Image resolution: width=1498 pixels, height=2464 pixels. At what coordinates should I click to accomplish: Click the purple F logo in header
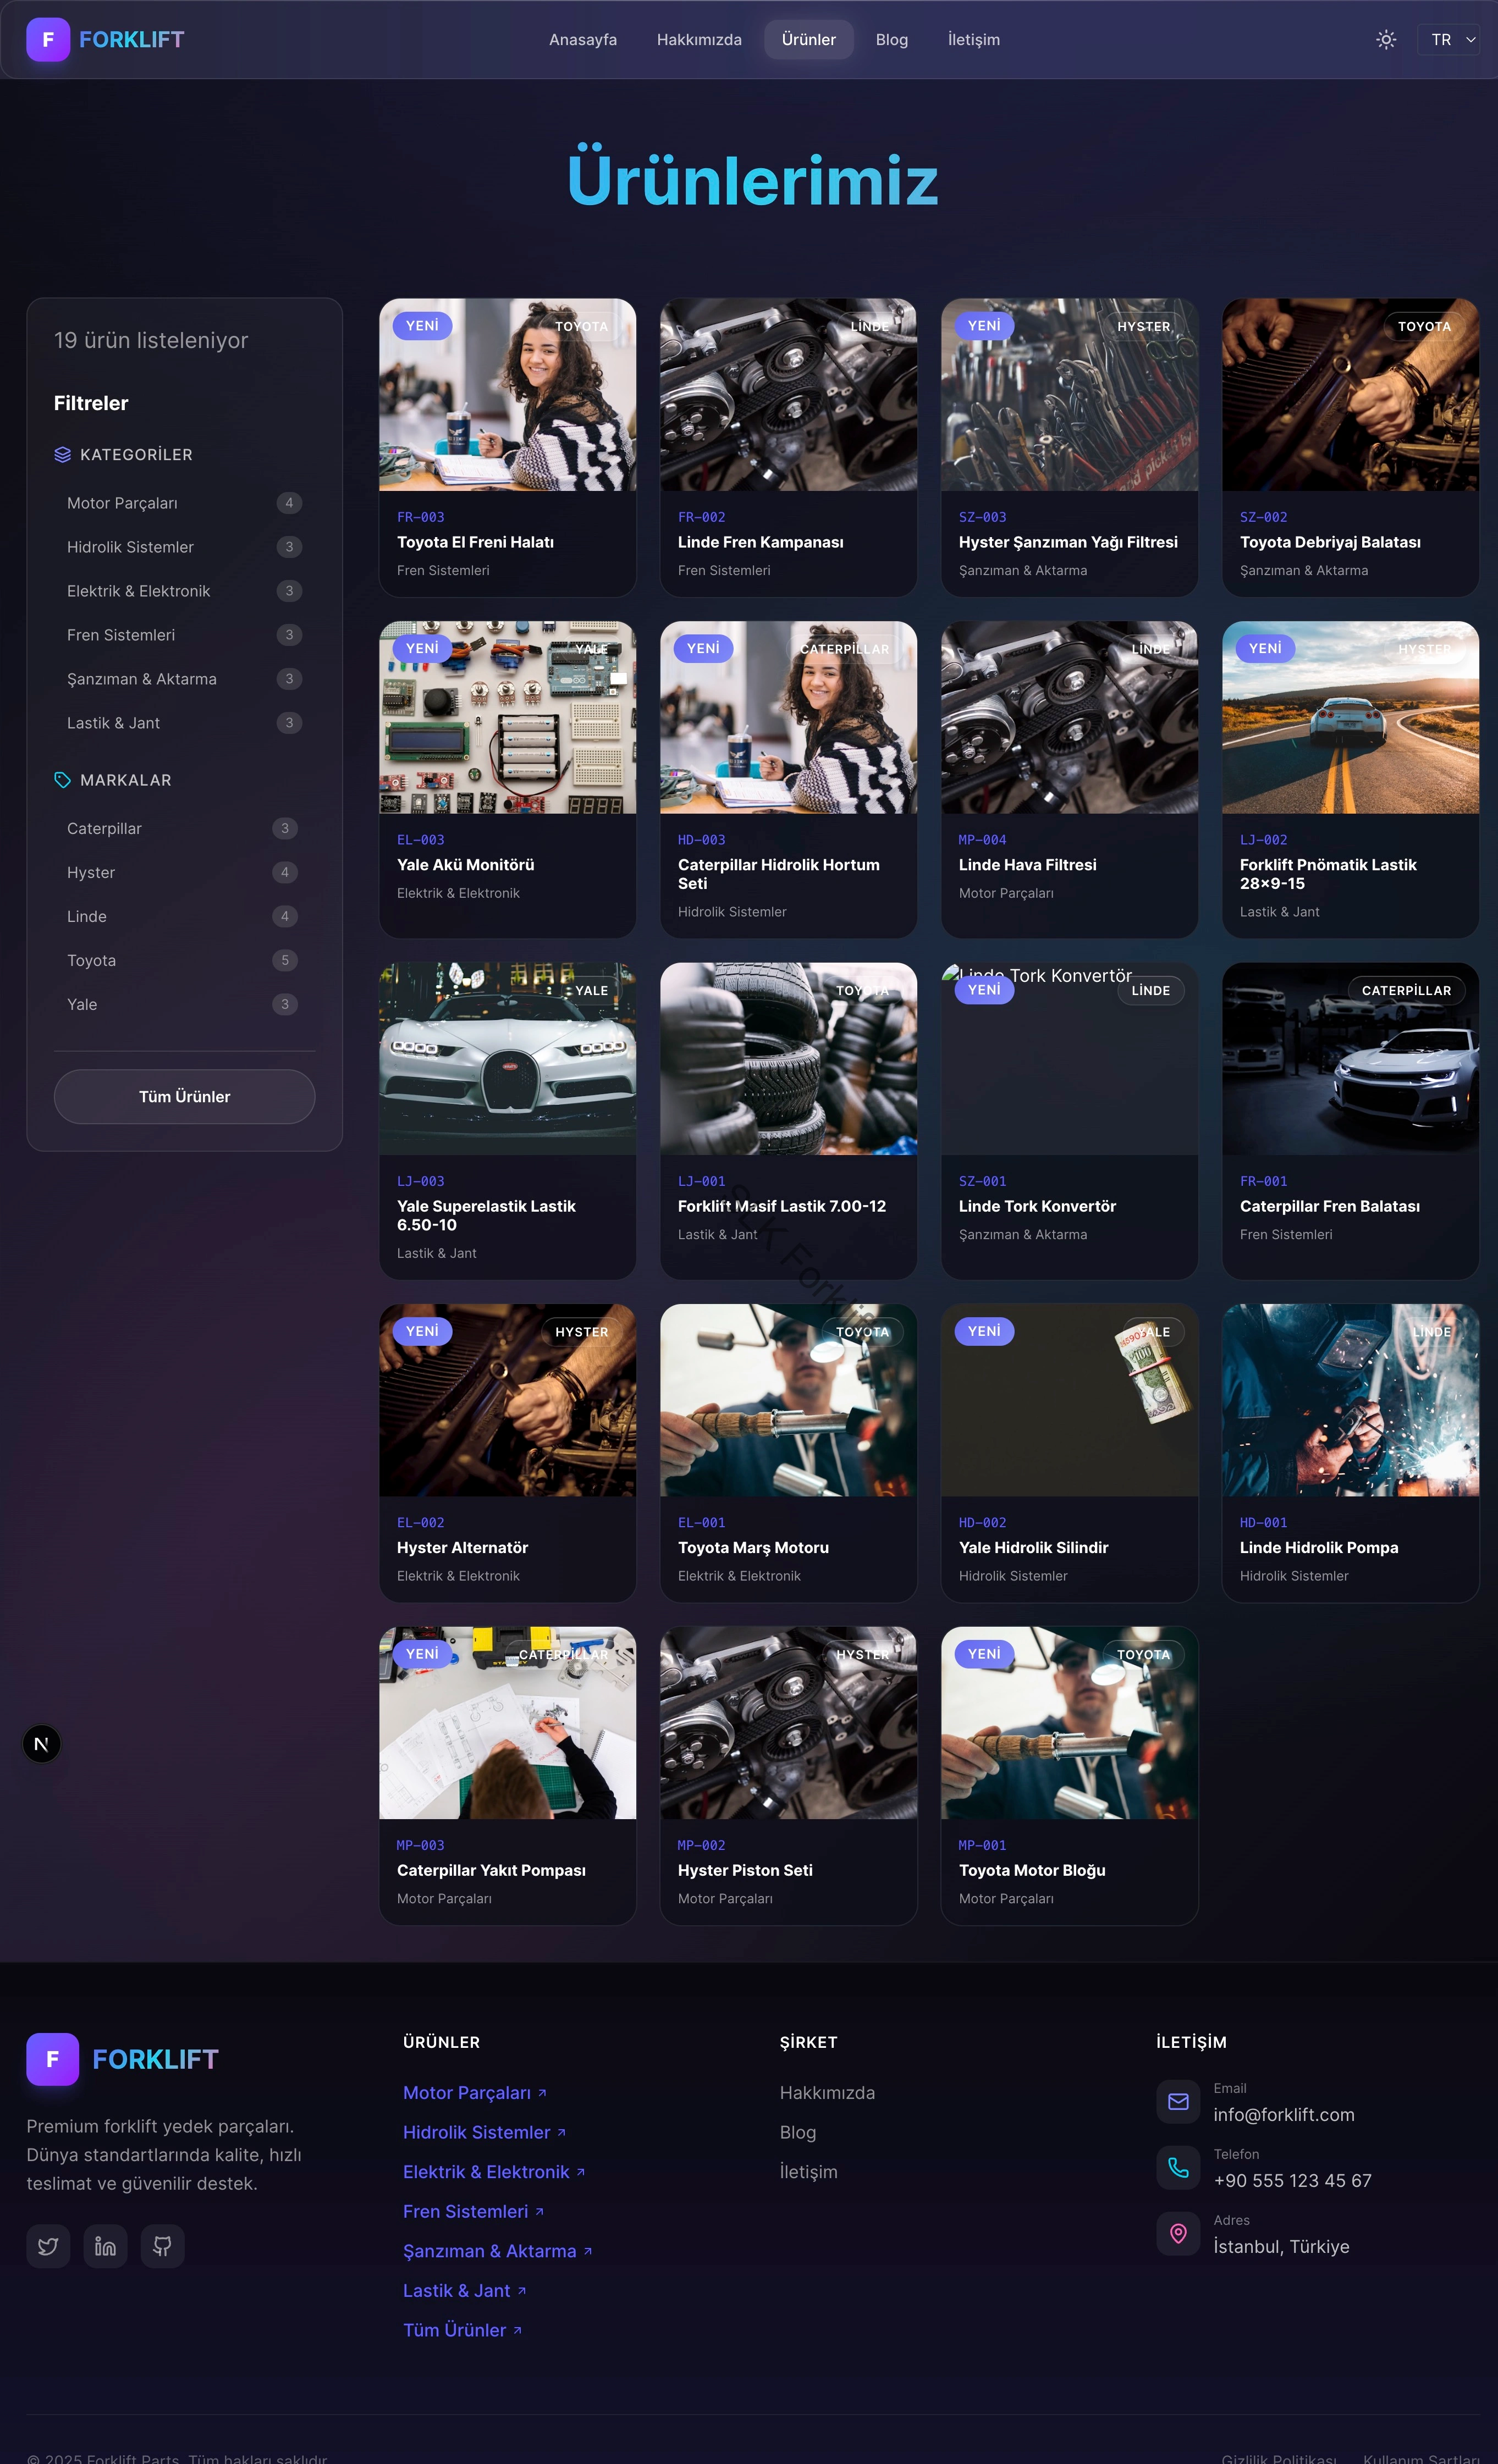[x=48, y=40]
